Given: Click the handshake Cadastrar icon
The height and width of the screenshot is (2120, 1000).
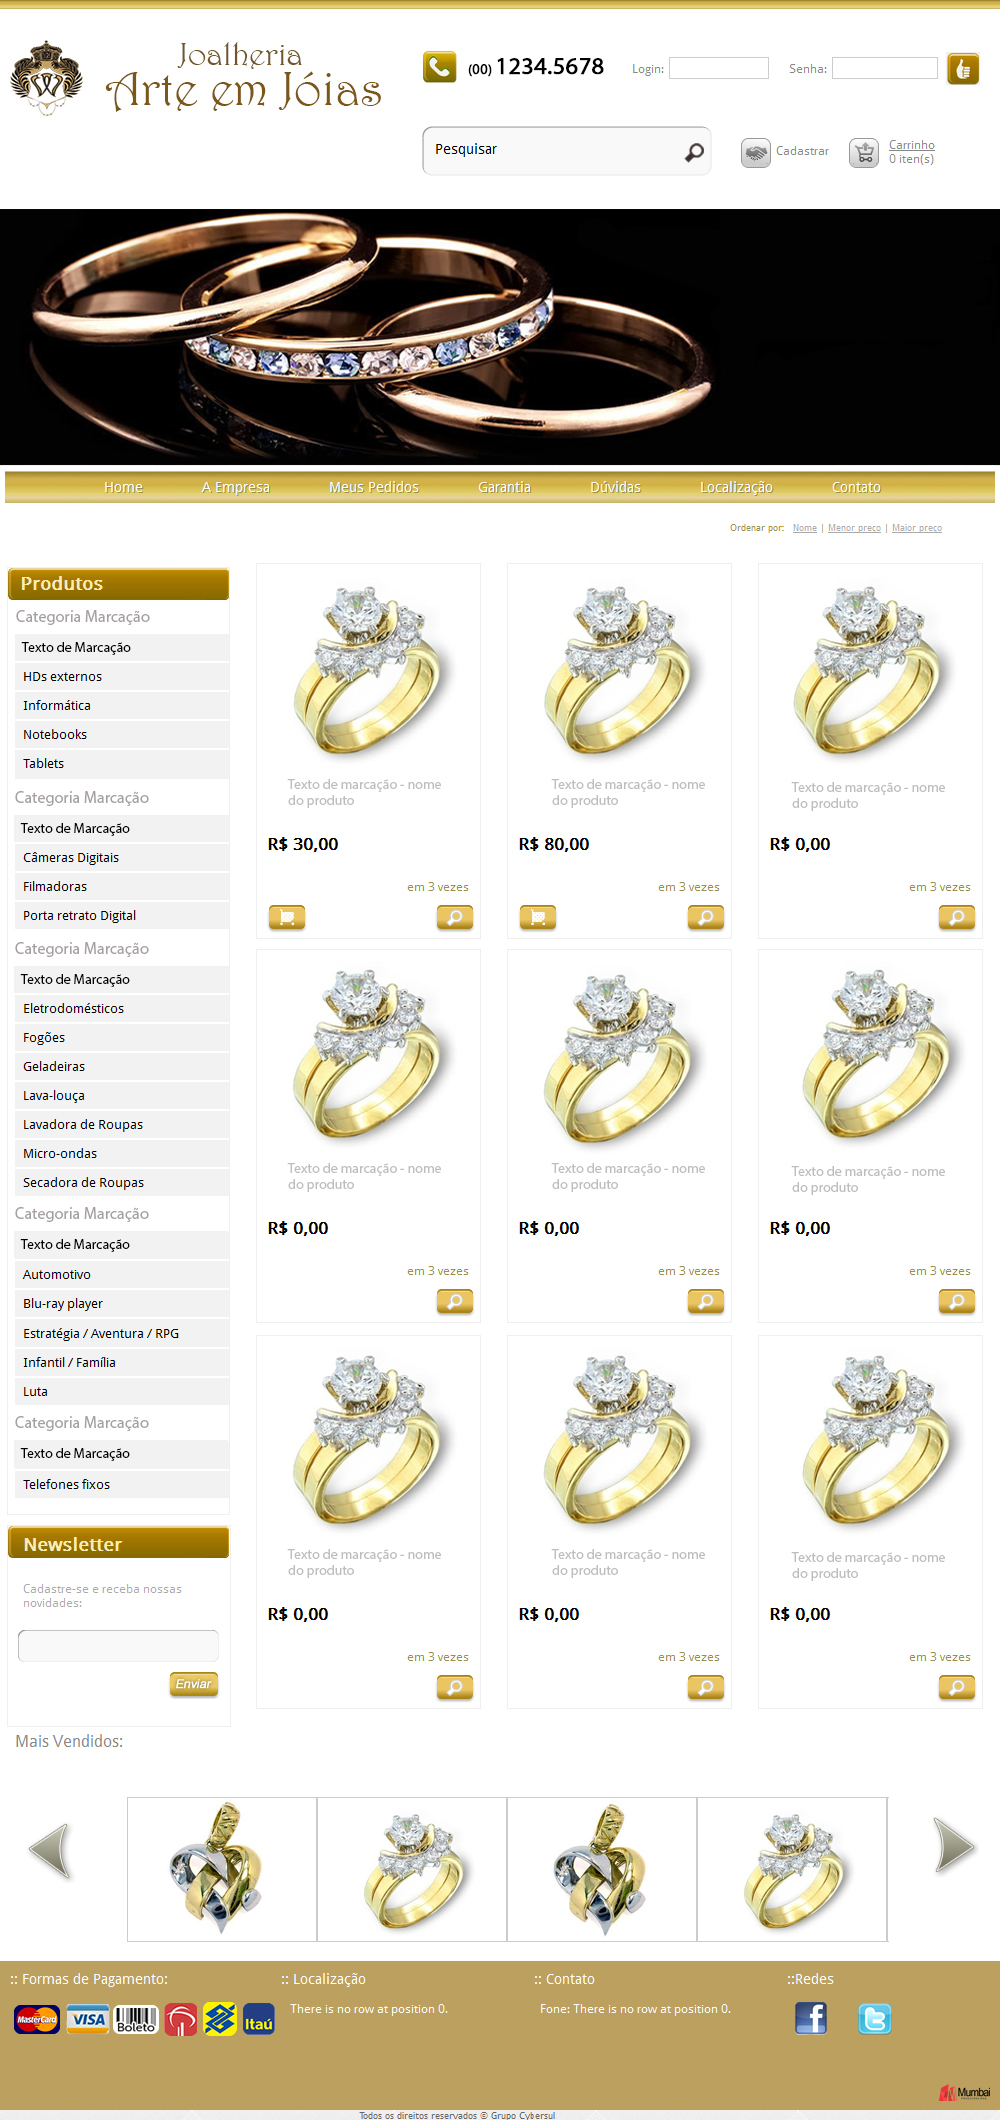Looking at the screenshot, I should point(755,152).
